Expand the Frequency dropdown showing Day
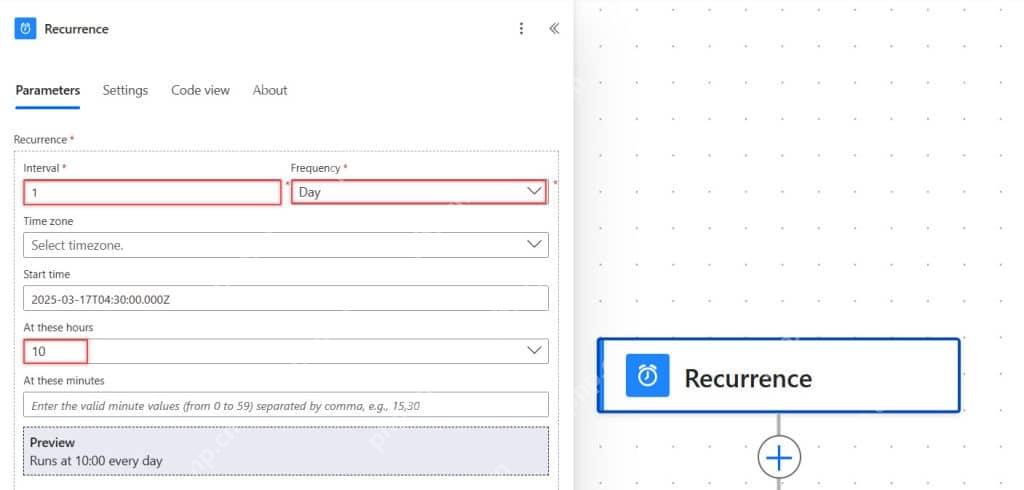 pyautogui.click(x=419, y=192)
